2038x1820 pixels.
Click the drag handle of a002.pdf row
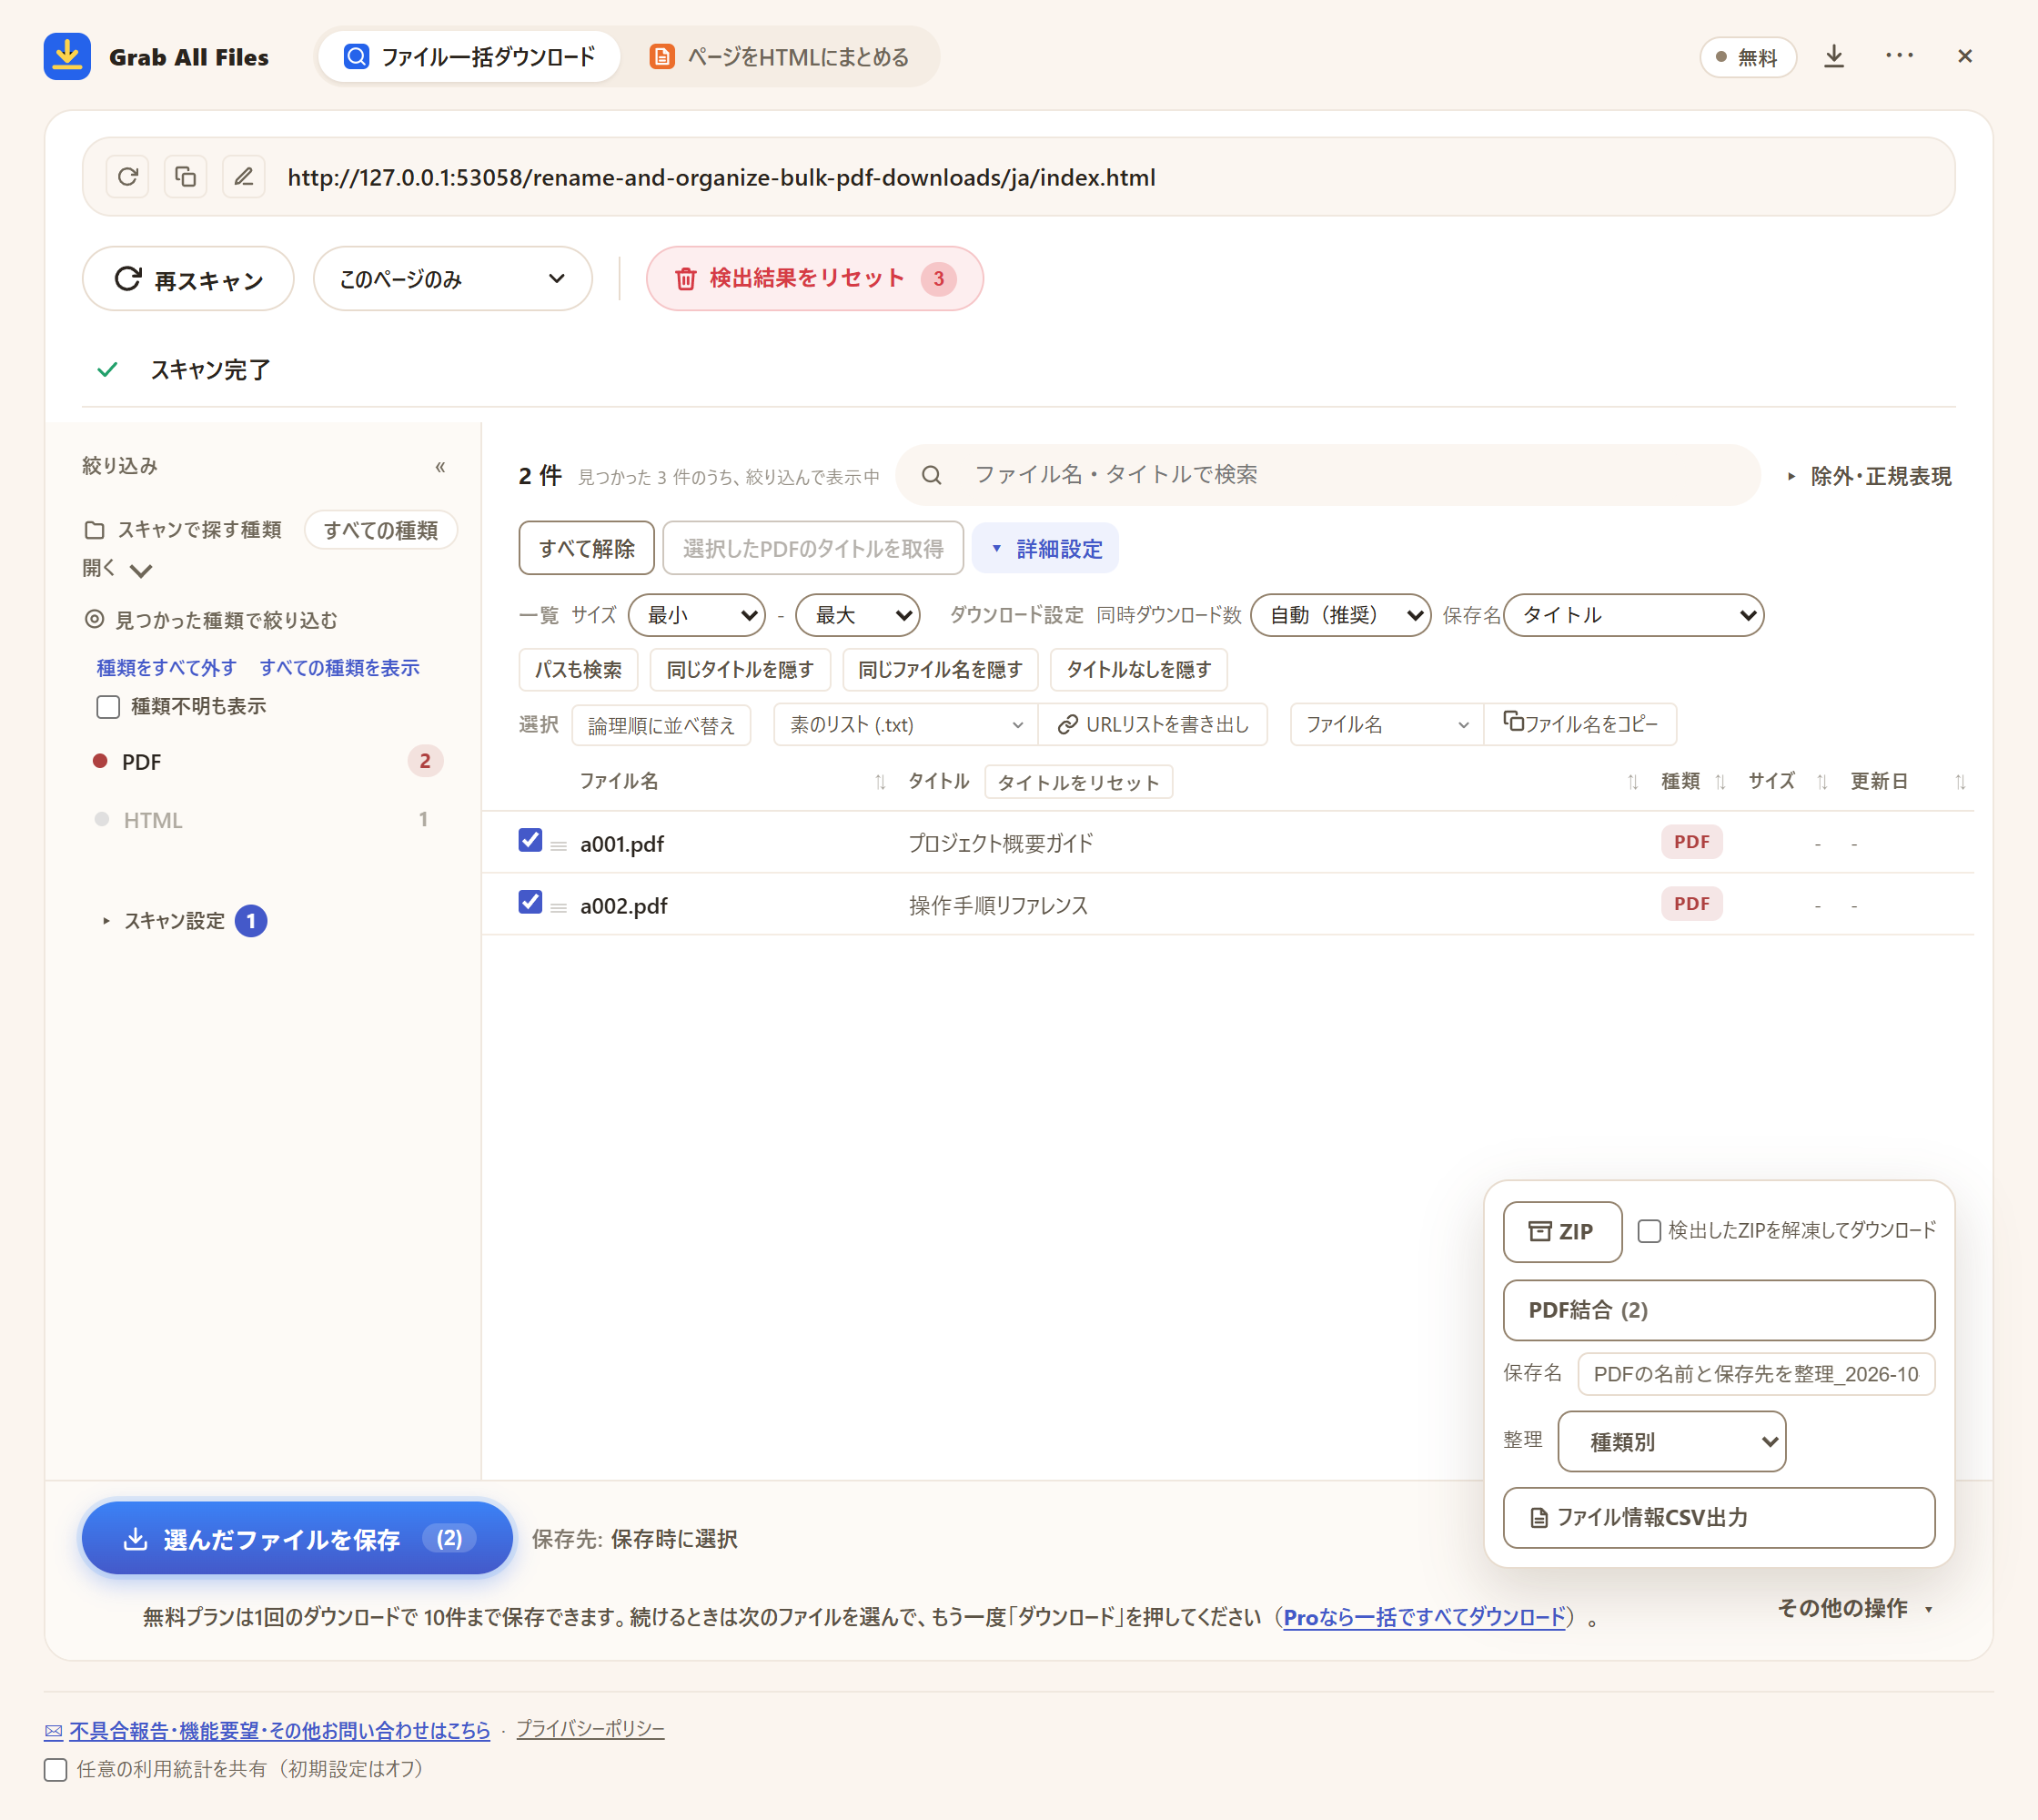[x=559, y=908]
